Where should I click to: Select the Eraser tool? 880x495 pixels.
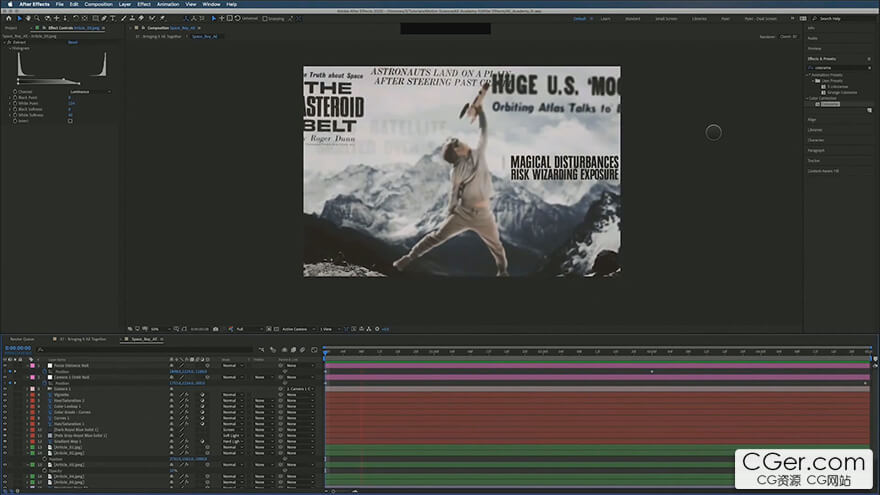point(141,19)
